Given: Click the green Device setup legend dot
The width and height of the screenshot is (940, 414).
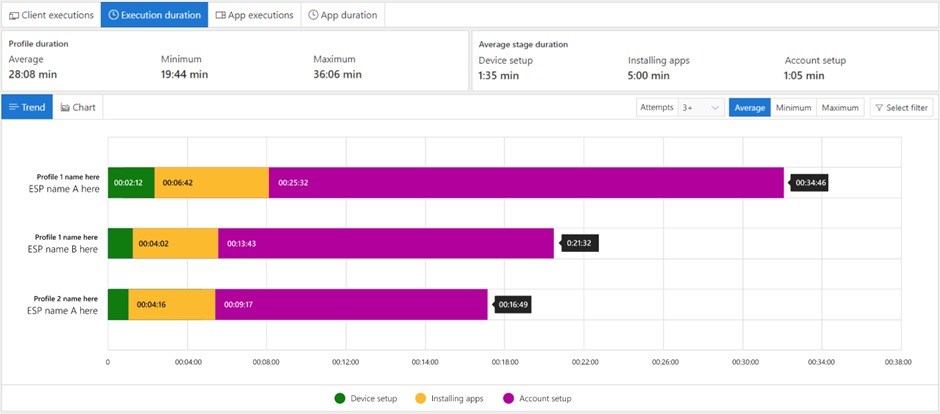Looking at the screenshot, I should pyautogui.click(x=339, y=398).
